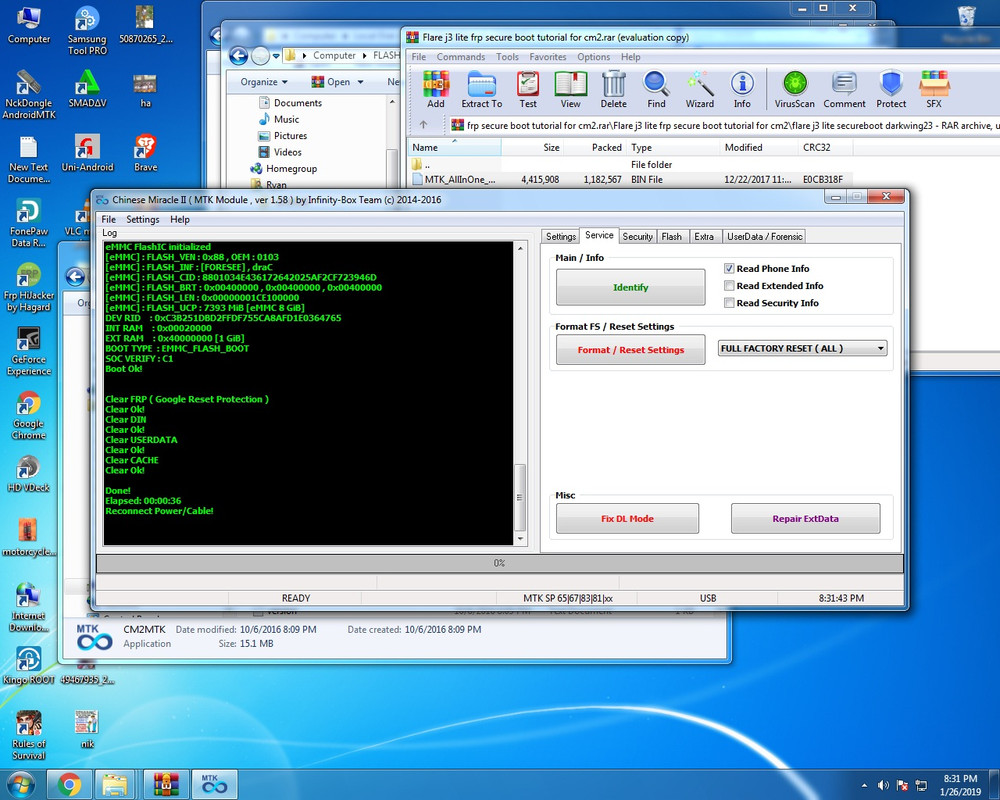Expand Organize dropdown in Explorer
The height and width of the screenshot is (800, 1000).
[264, 82]
